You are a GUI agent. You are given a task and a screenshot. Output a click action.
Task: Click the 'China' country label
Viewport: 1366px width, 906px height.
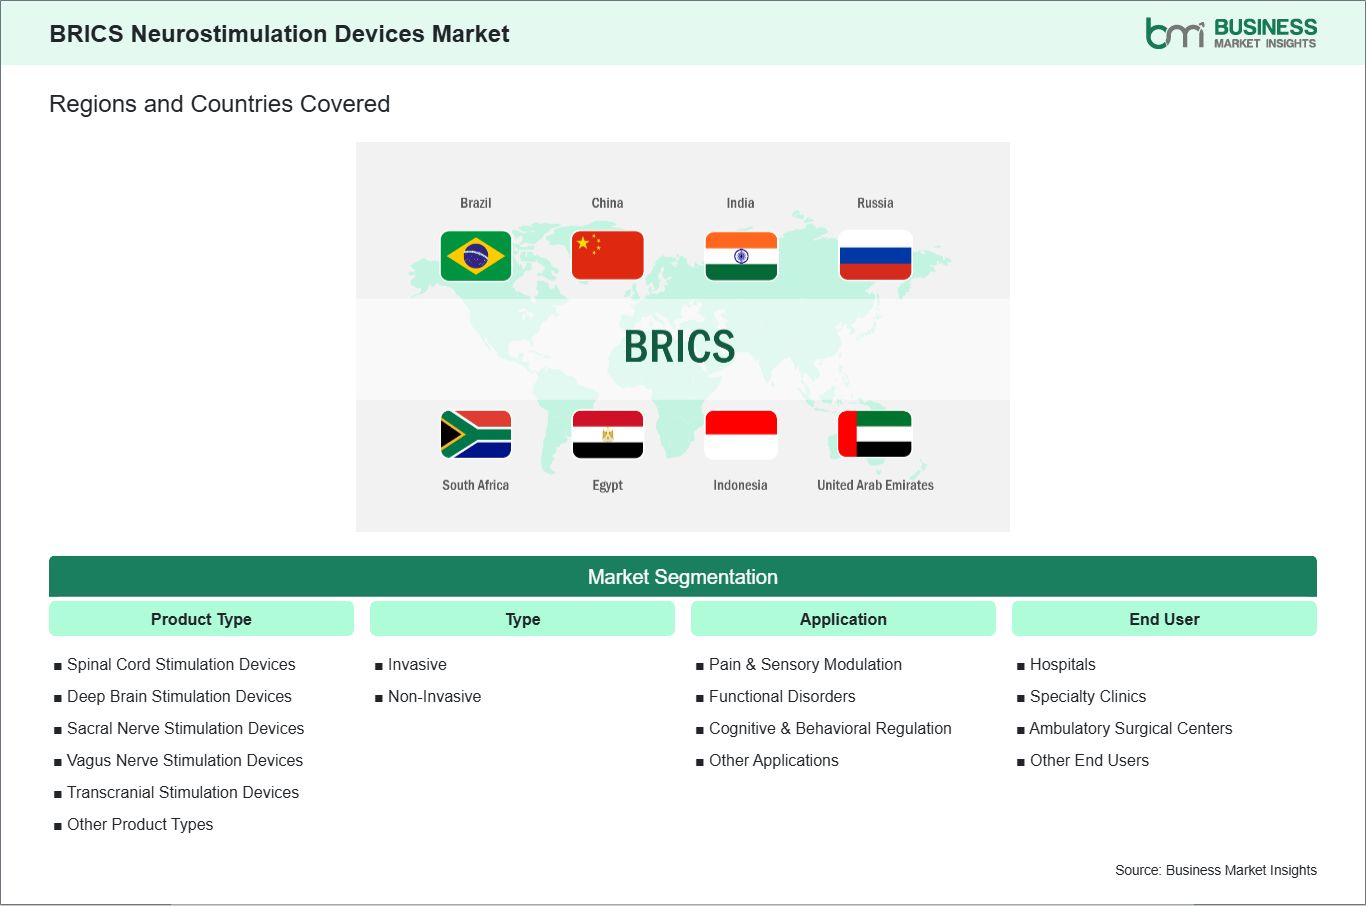click(607, 203)
